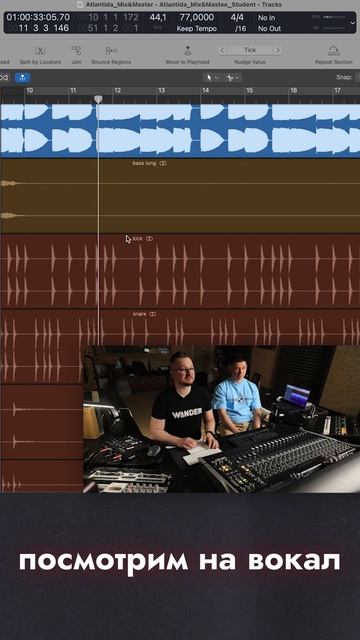360x640 pixels.
Task: Click the /16 division value
Action: [x=241, y=29]
